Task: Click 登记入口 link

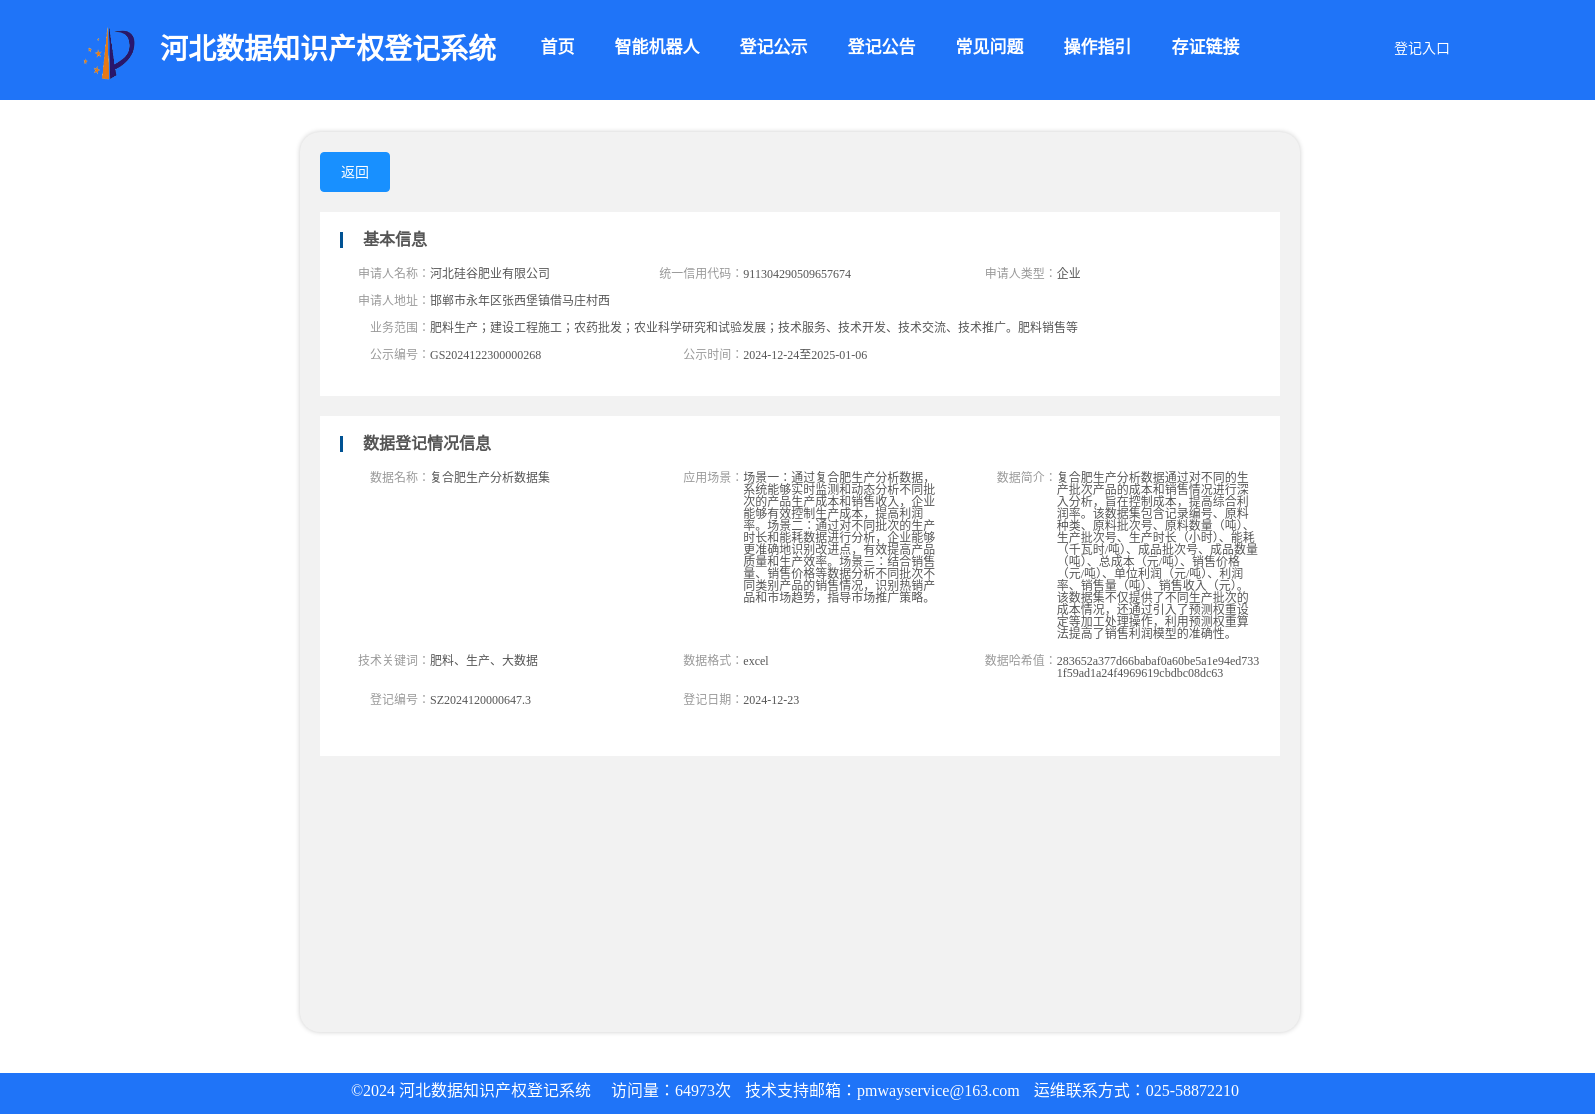Action: coord(1422,48)
